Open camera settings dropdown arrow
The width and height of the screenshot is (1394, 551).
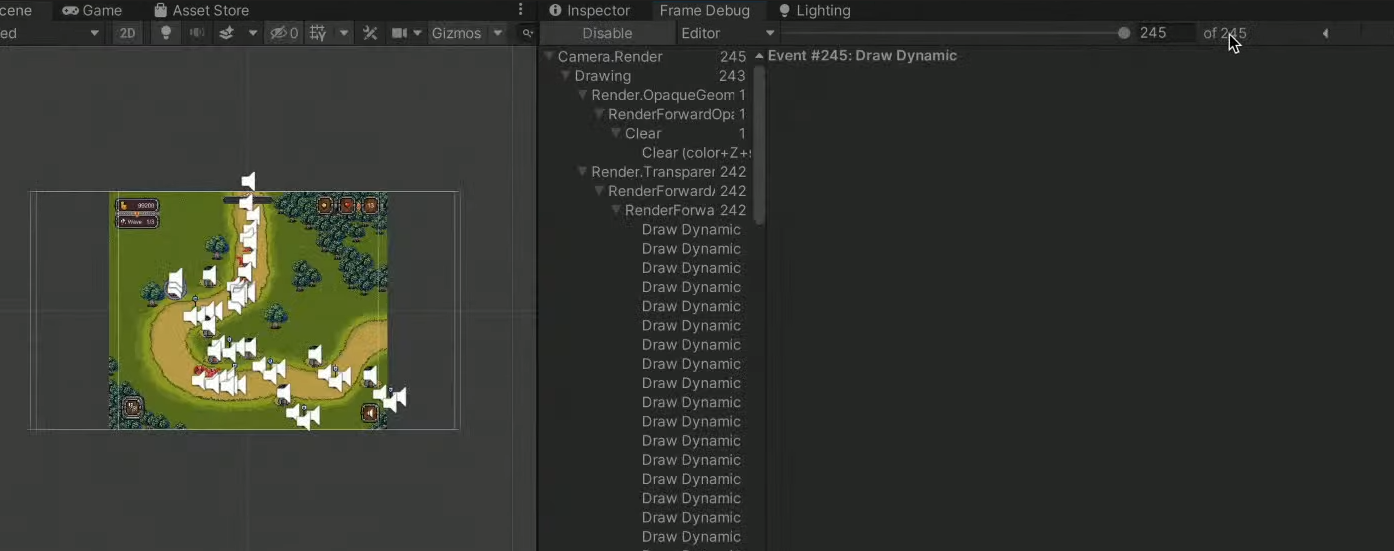[x=418, y=33]
